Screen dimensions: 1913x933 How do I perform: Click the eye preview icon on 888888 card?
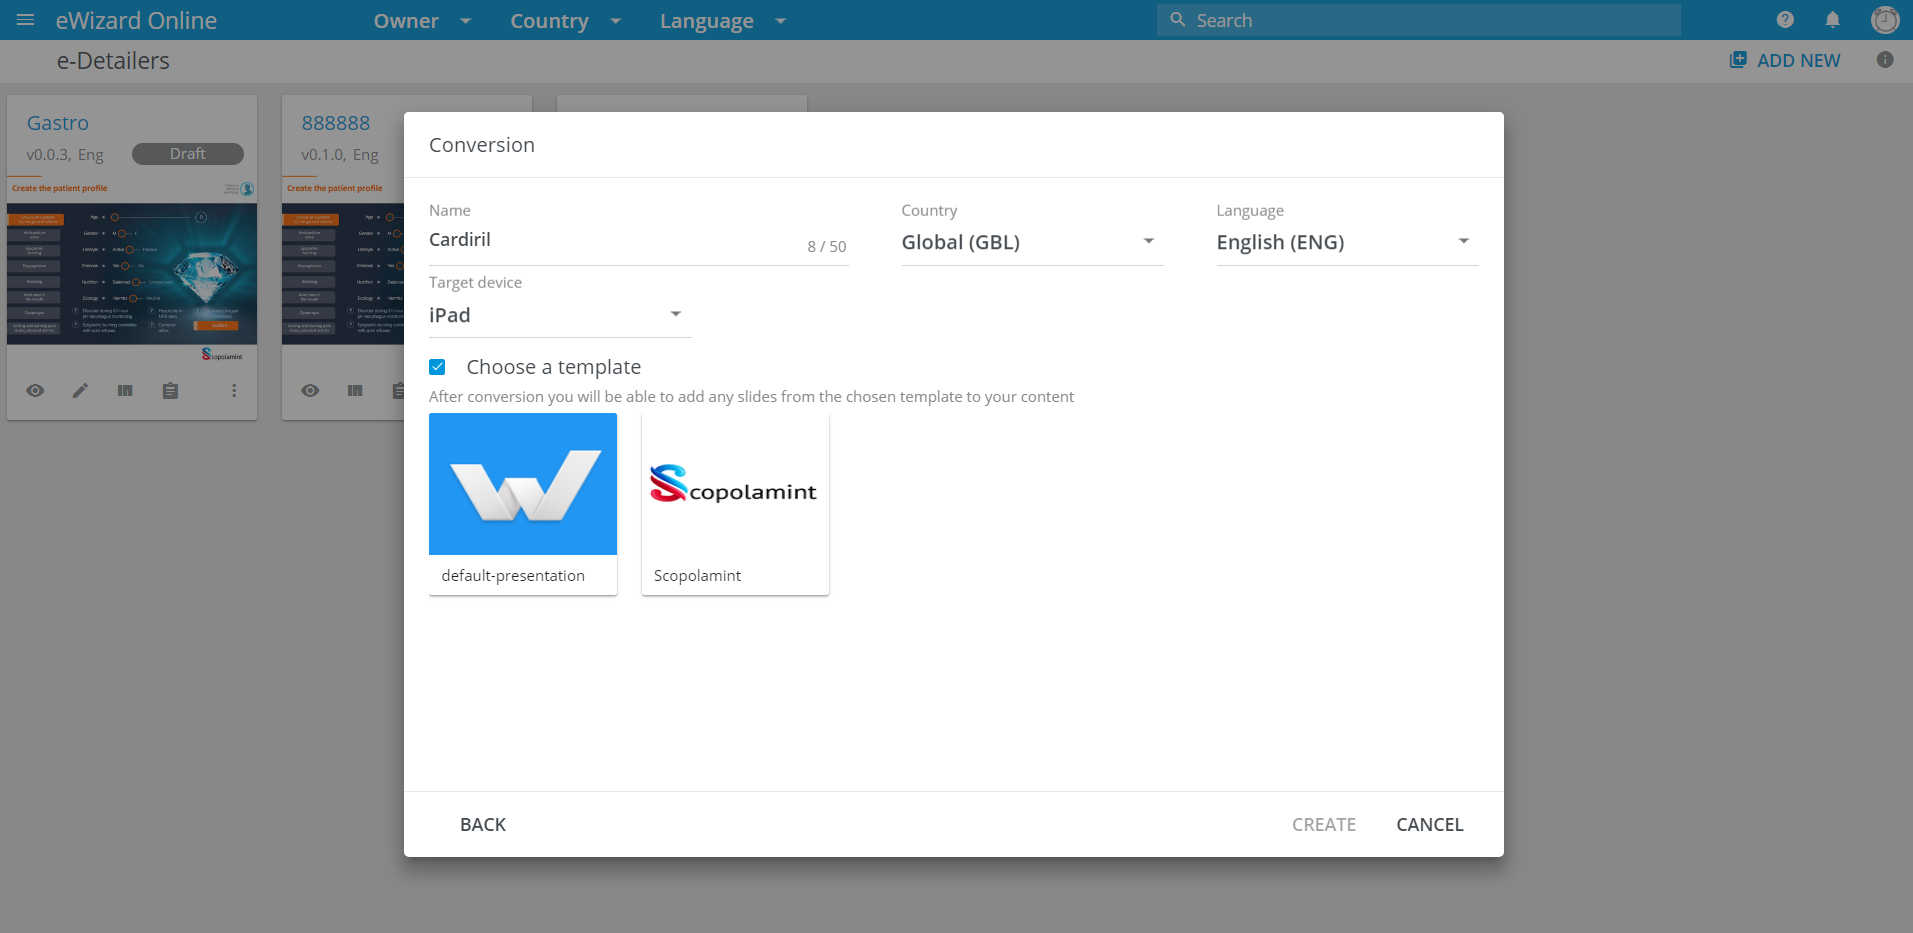(x=310, y=391)
